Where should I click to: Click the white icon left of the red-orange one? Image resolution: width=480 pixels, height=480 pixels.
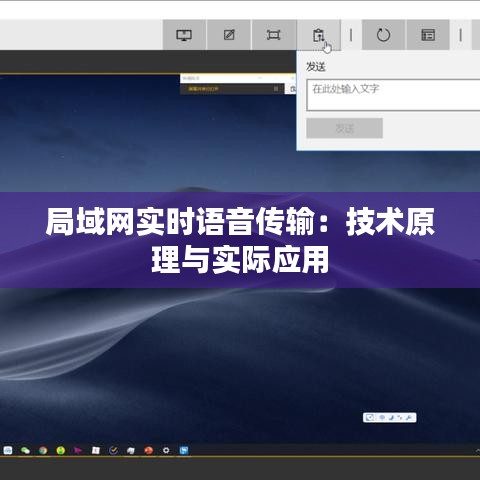coord(131,451)
